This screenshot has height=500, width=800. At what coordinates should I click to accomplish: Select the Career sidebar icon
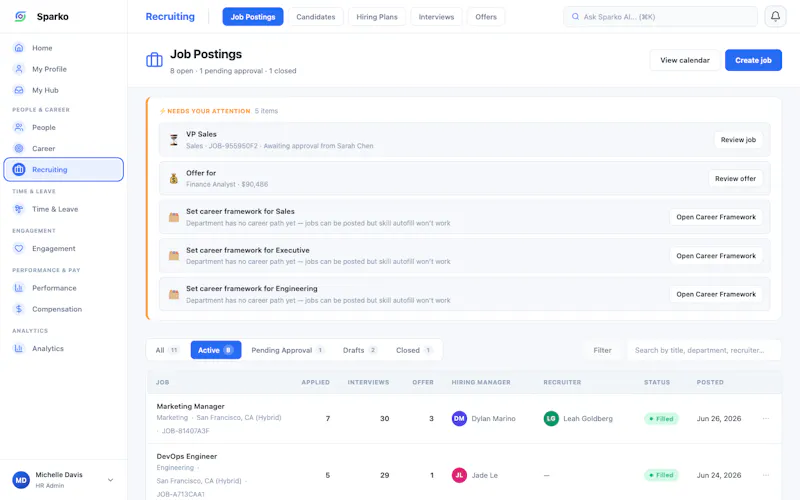tap(19, 148)
